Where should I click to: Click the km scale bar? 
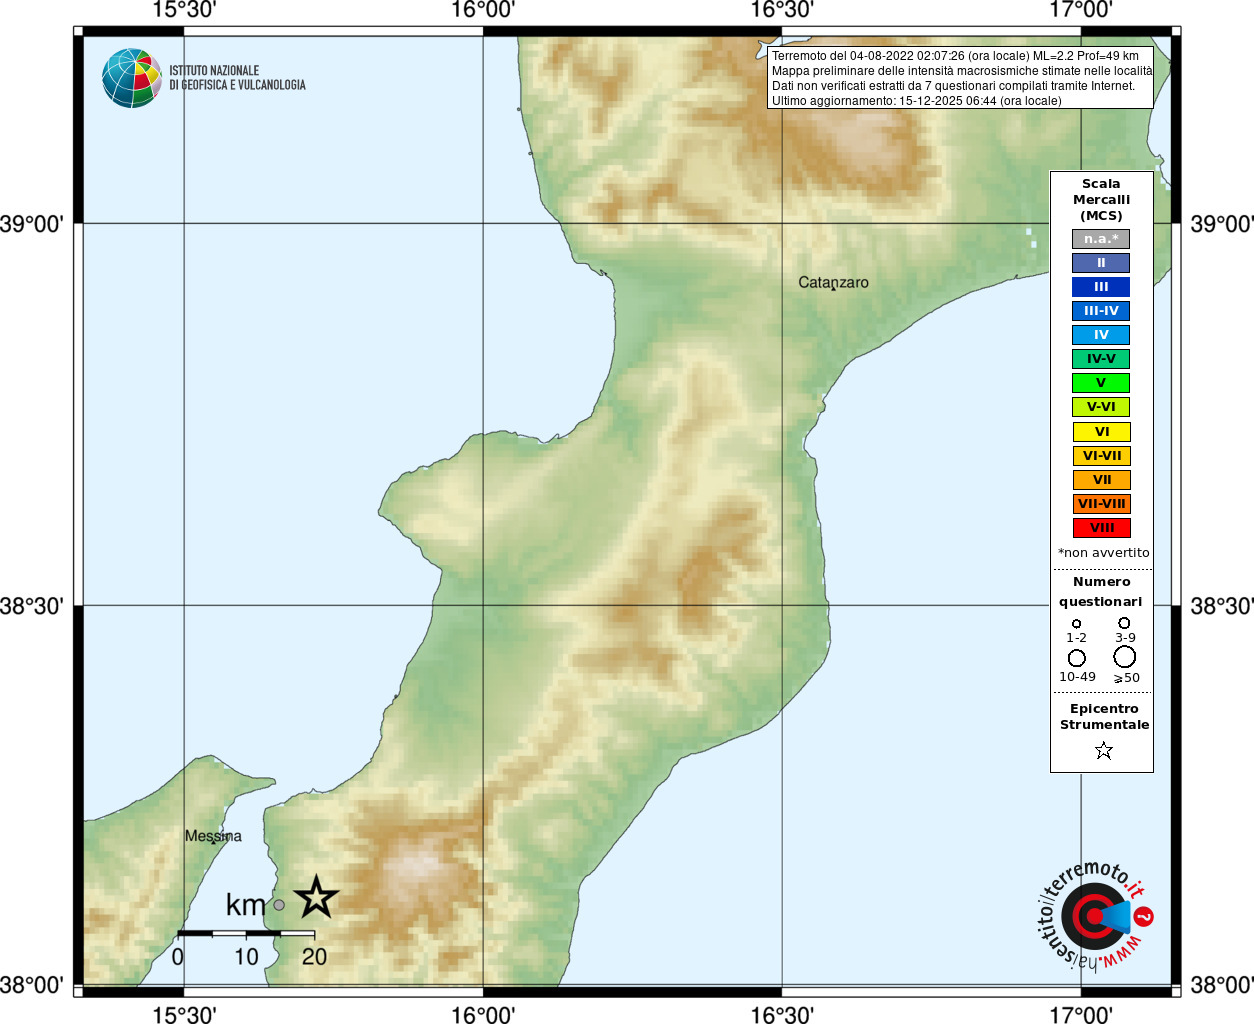pyautogui.click(x=246, y=933)
